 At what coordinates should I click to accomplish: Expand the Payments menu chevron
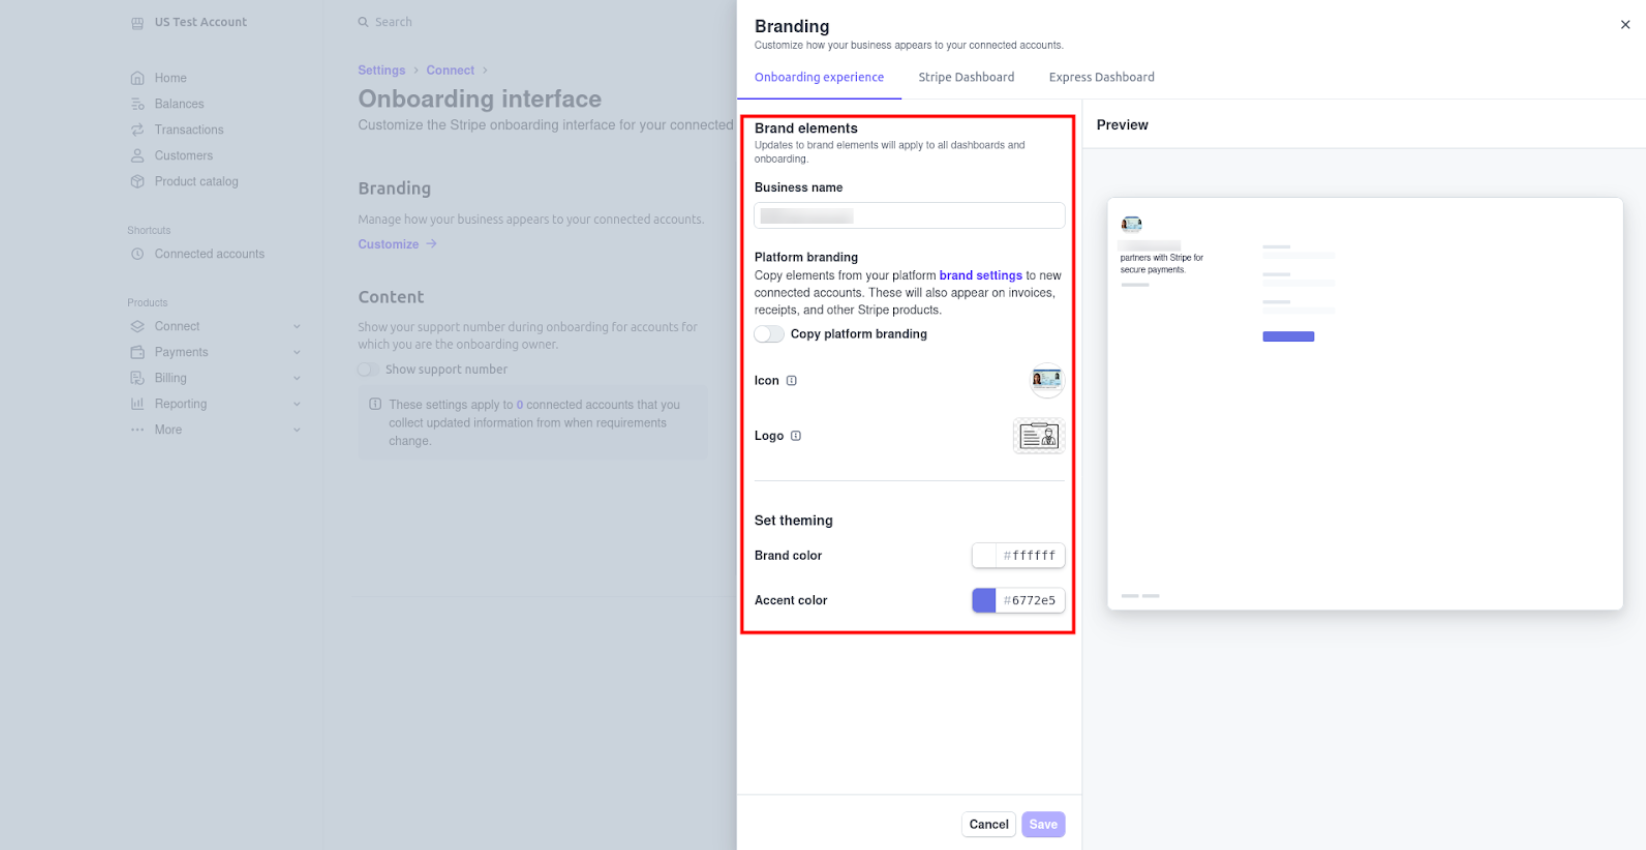click(297, 353)
